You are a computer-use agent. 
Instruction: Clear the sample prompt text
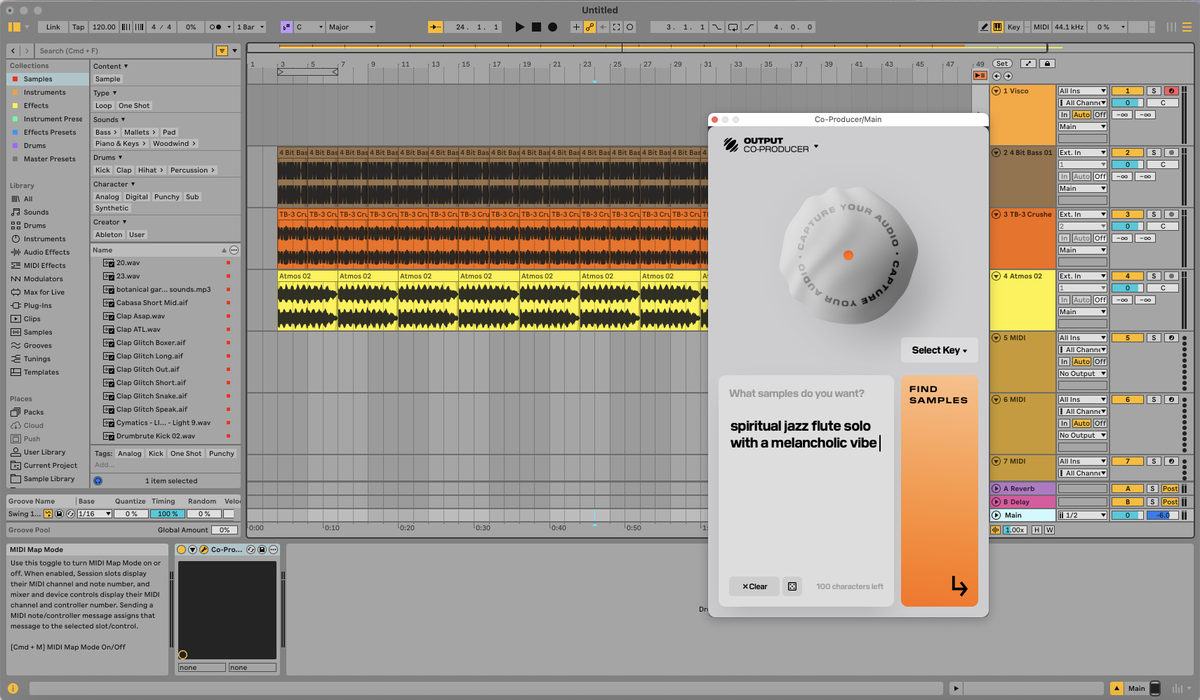click(x=755, y=586)
